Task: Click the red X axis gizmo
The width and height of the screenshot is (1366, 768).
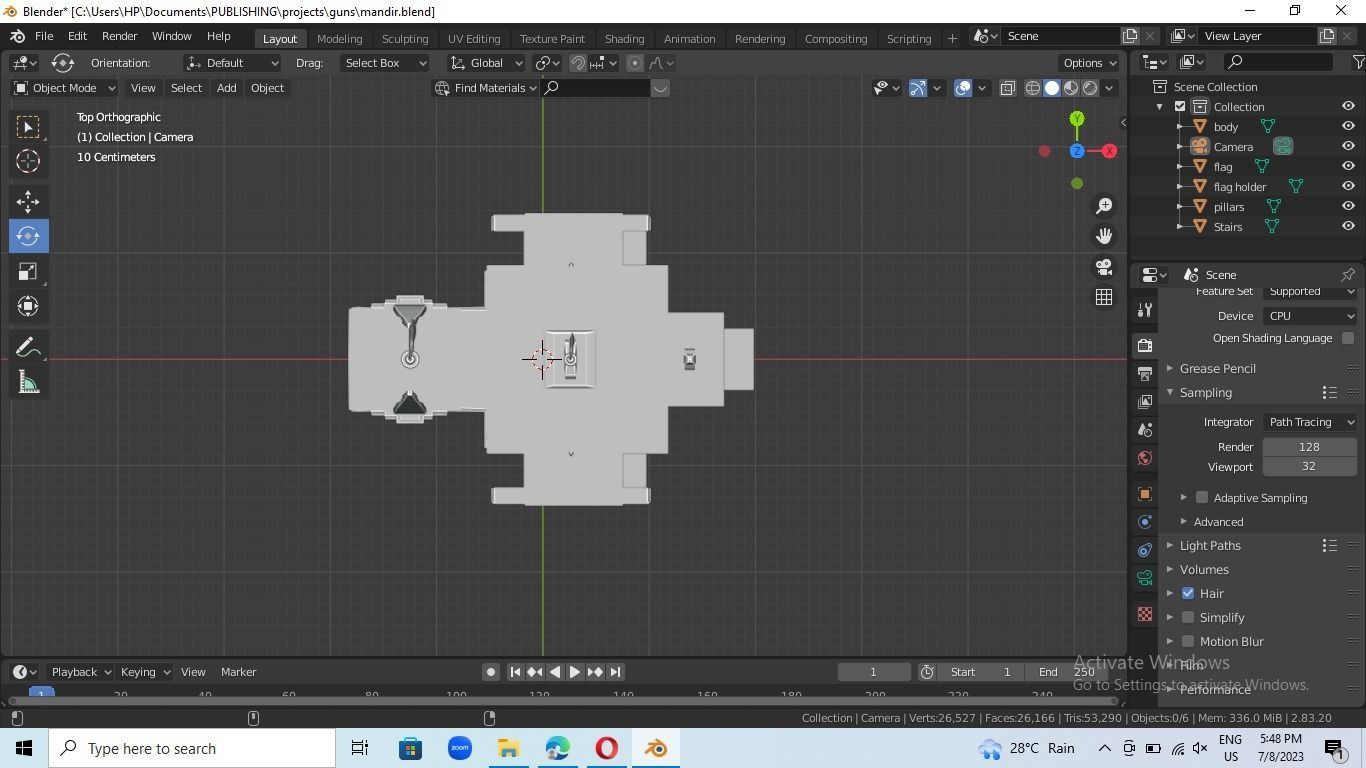Action: point(1109,151)
